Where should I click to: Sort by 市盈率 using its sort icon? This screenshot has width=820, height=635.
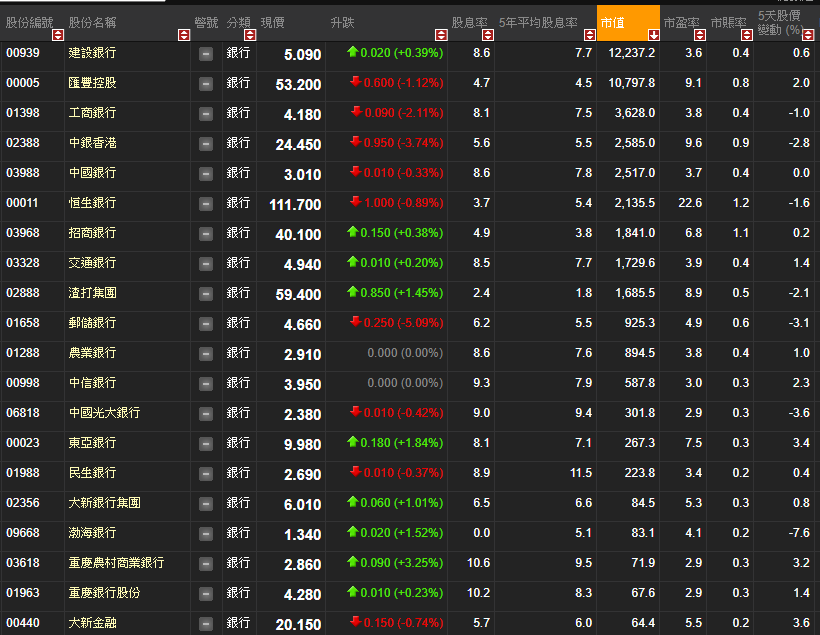coord(700,35)
